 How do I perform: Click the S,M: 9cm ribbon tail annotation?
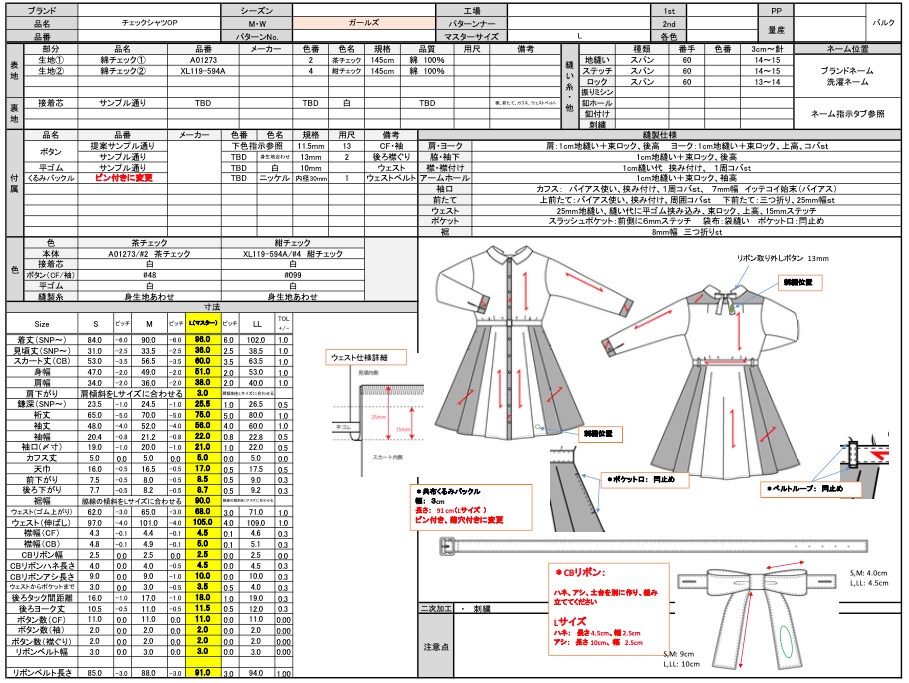tap(678, 654)
